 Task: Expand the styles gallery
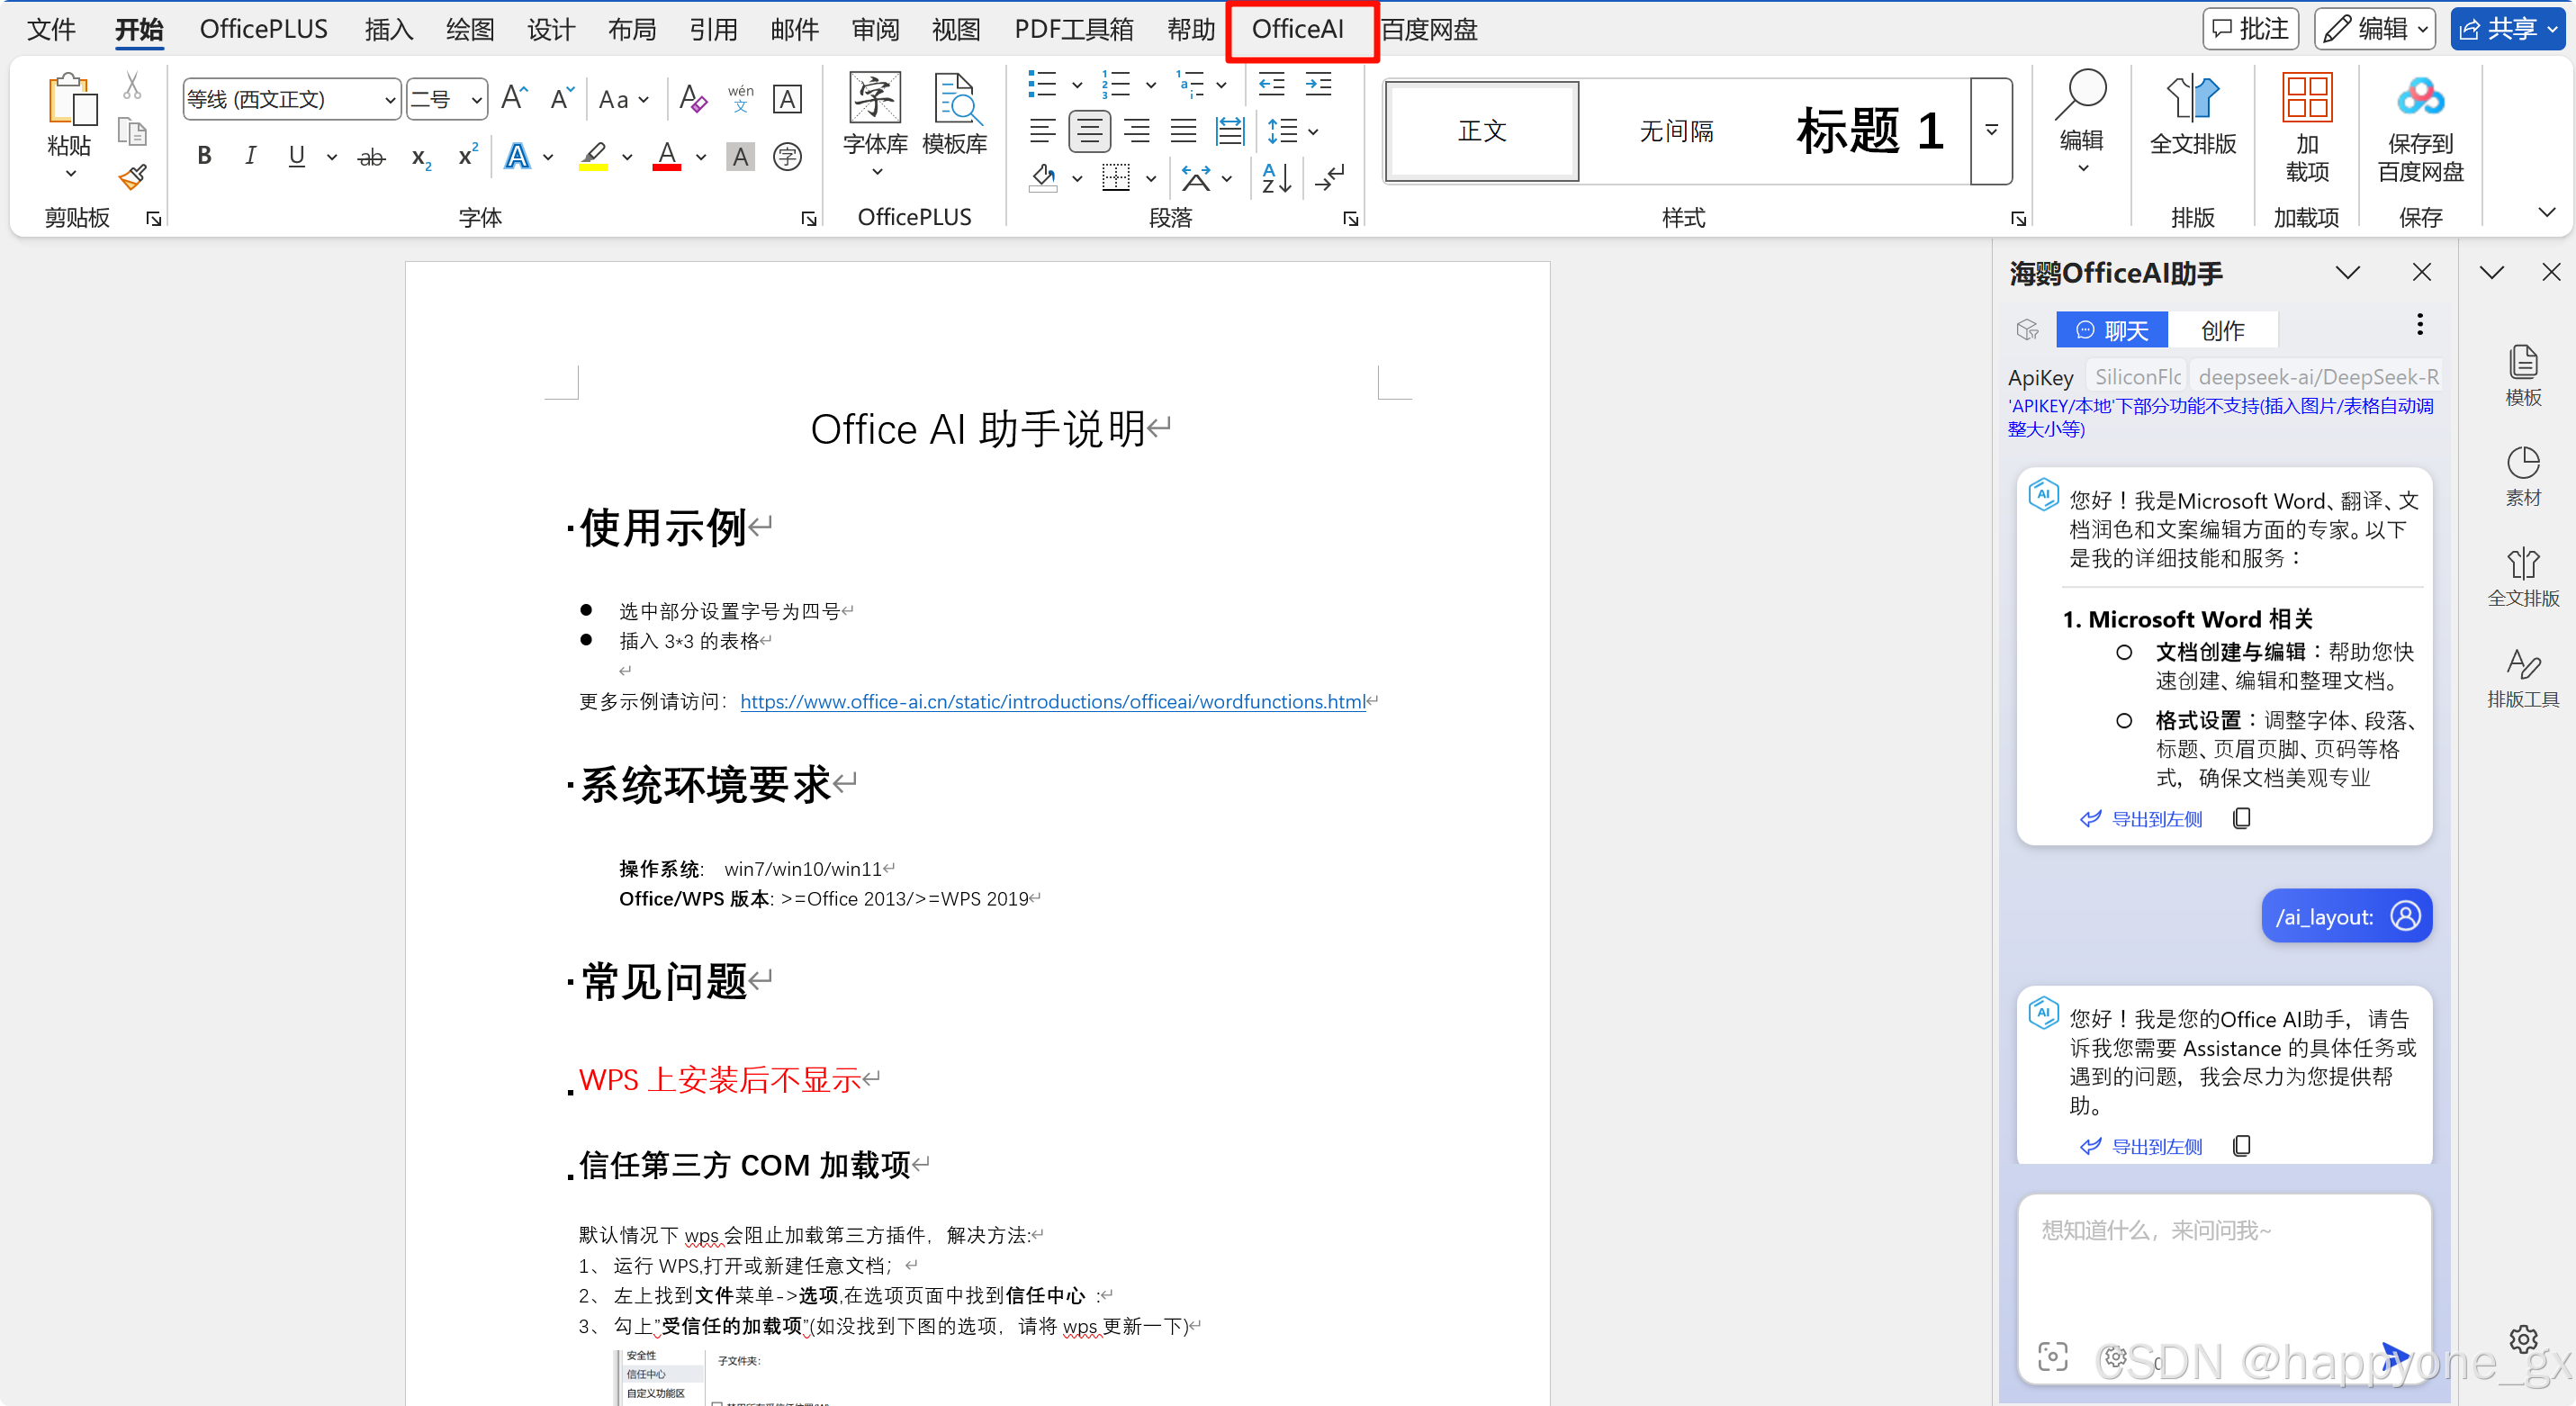pyautogui.click(x=1991, y=131)
